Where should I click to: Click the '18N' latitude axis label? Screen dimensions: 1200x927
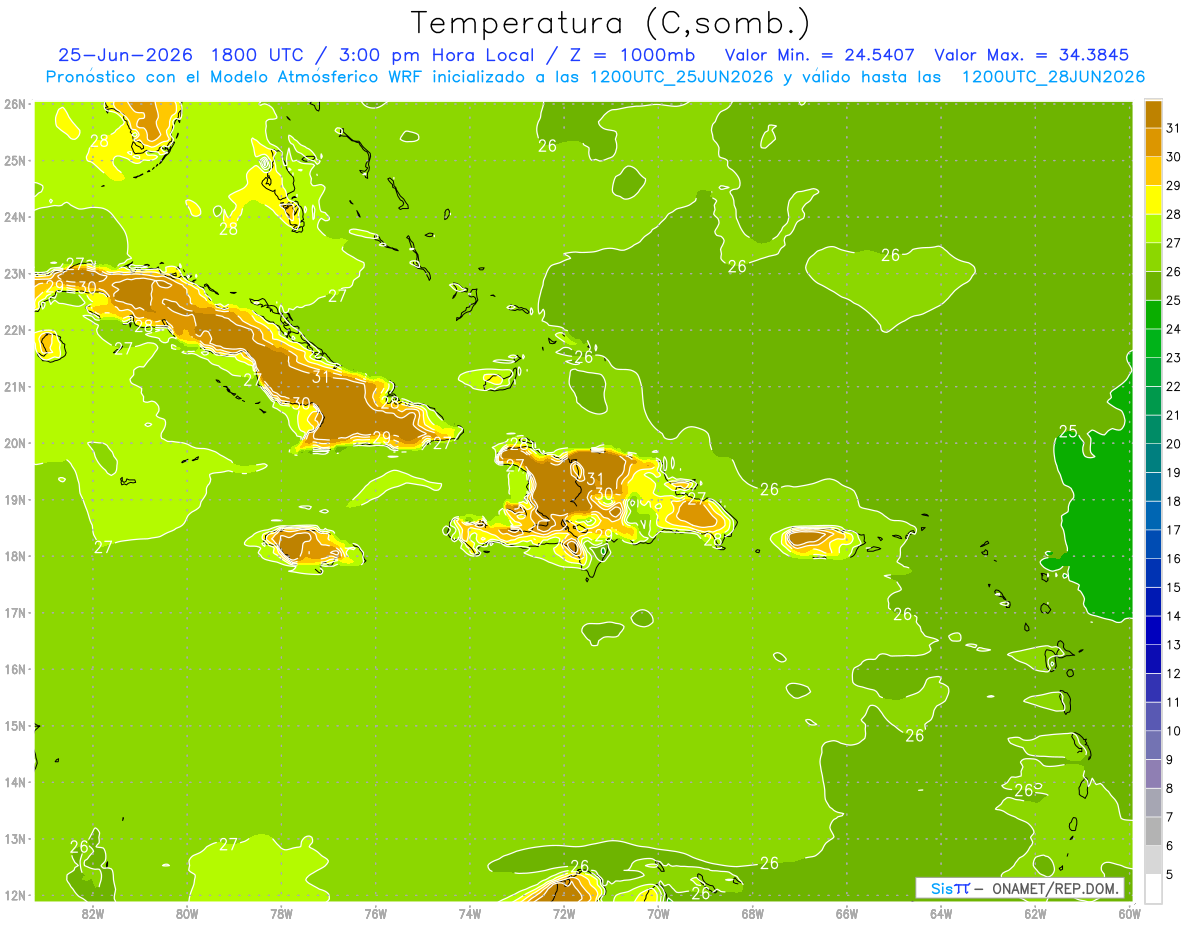(x=15, y=556)
